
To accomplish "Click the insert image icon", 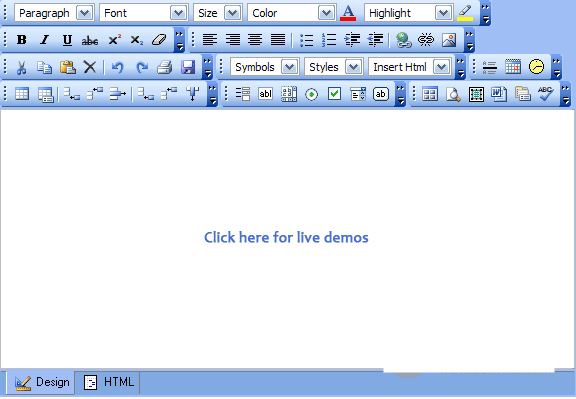I will (449, 40).
